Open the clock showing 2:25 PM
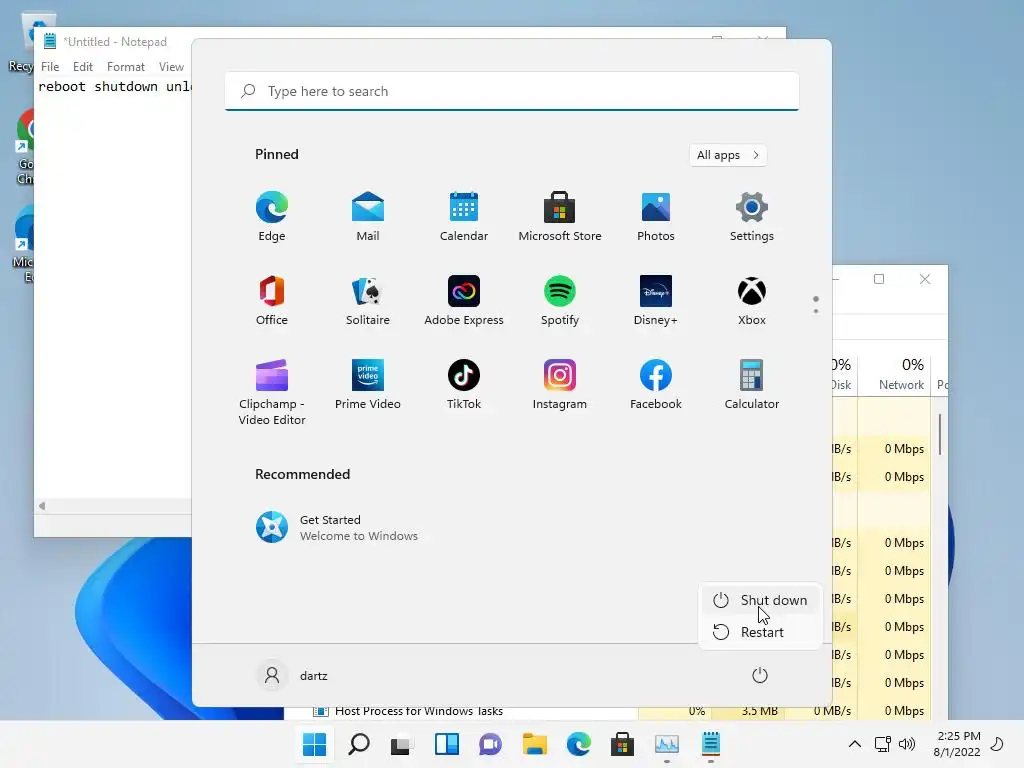The height and width of the screenshot is (768, 1024). coord(957,744)
